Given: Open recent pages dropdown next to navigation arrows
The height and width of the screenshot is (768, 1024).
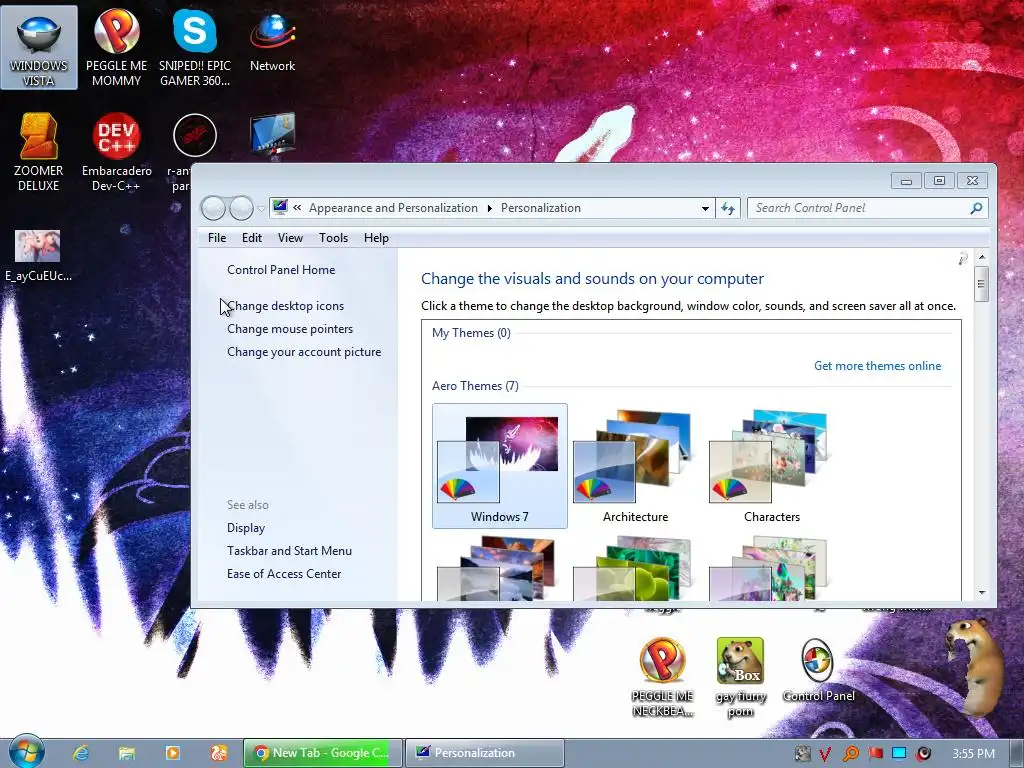Looking at the screenshot, I should click(261, 209).
